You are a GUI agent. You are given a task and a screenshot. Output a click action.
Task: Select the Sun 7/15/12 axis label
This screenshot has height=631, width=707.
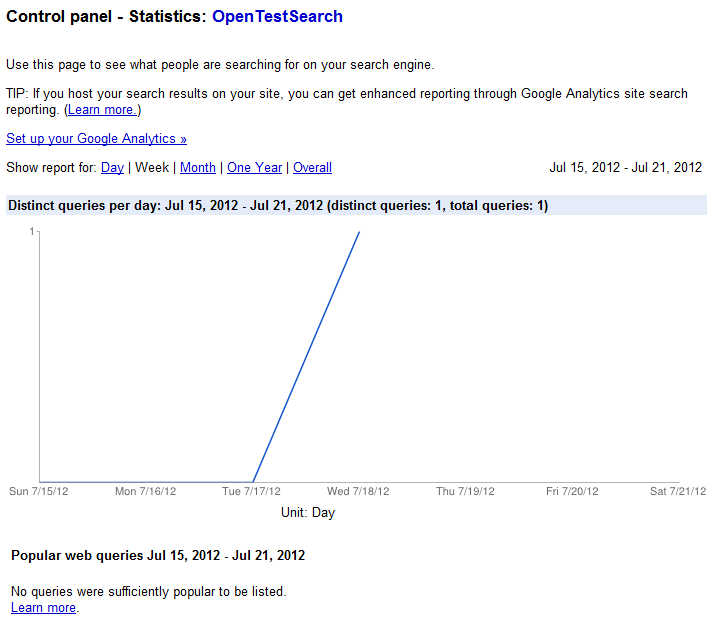[x=39, y=491]
